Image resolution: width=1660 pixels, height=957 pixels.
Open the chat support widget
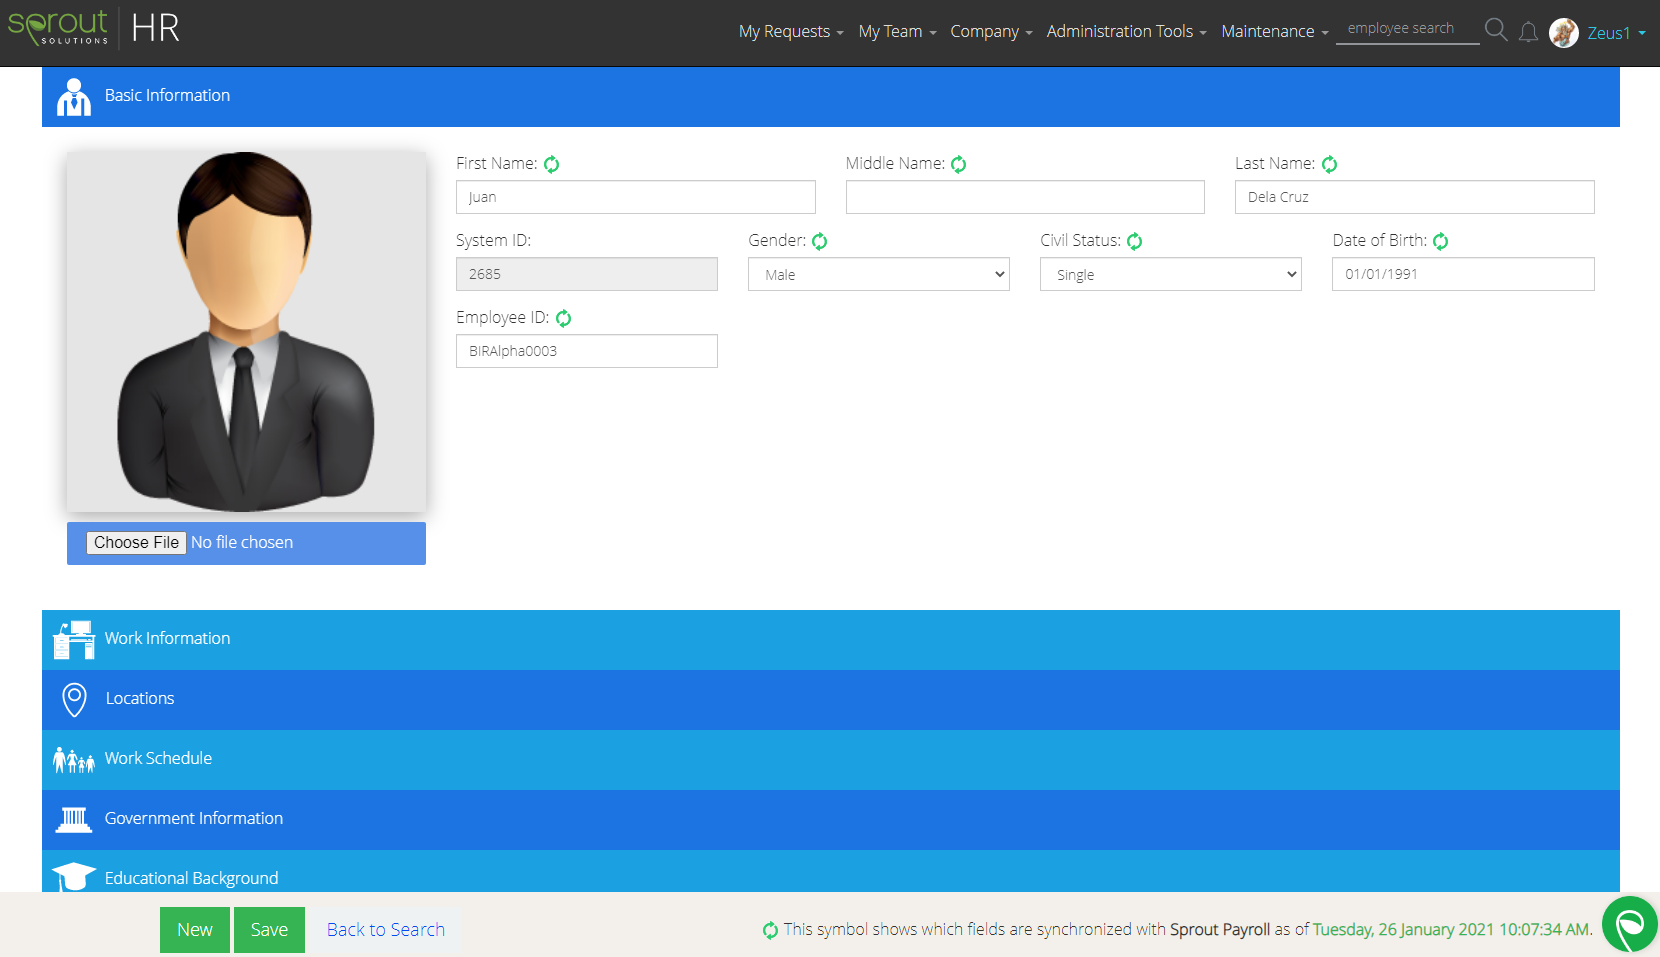coord(1629,925)
